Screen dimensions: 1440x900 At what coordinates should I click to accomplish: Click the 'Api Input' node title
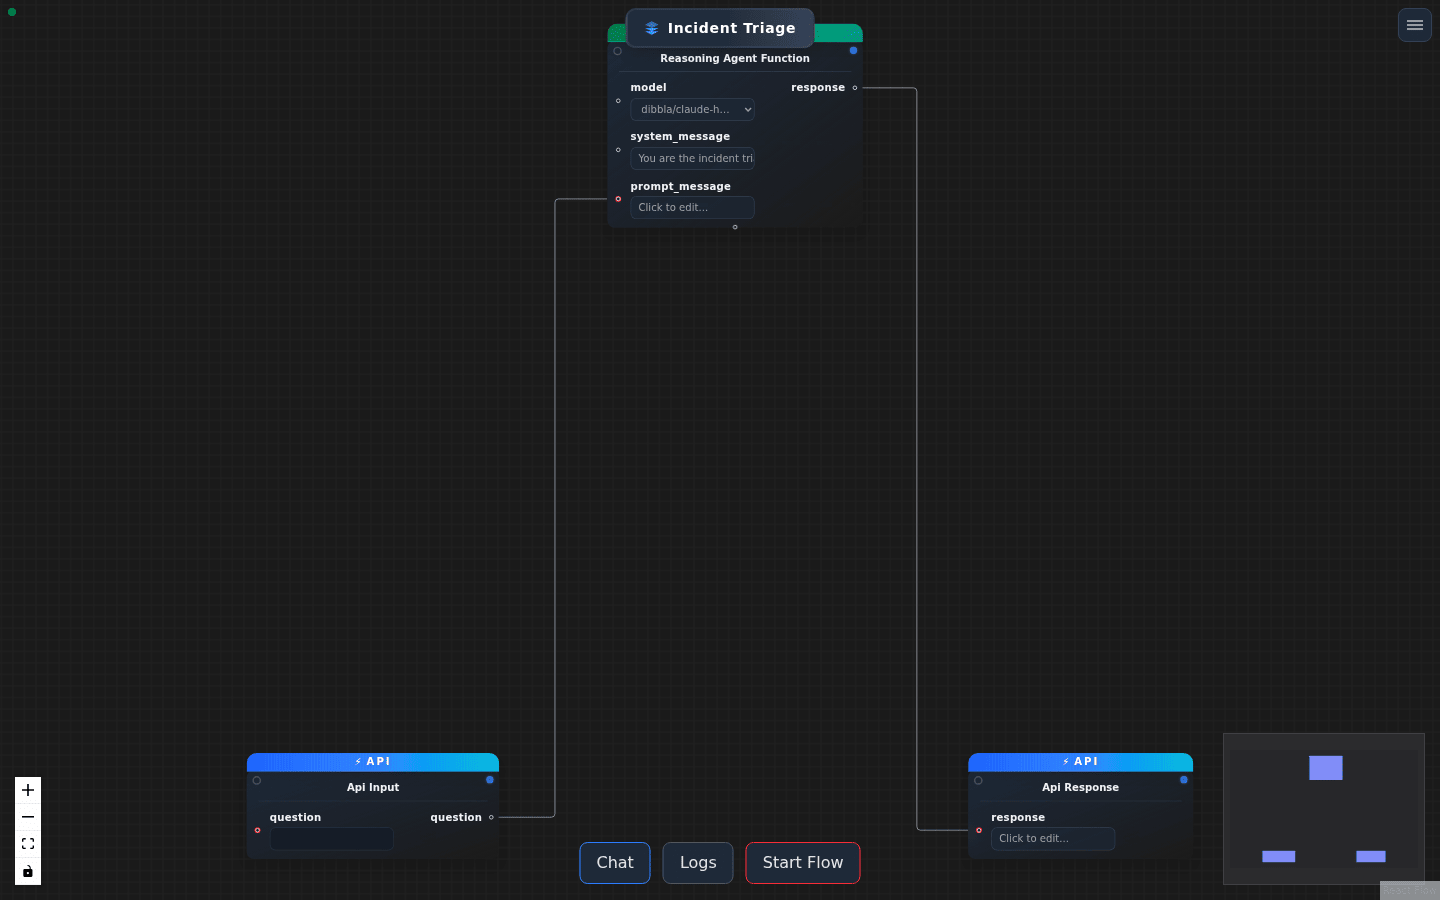373,788
